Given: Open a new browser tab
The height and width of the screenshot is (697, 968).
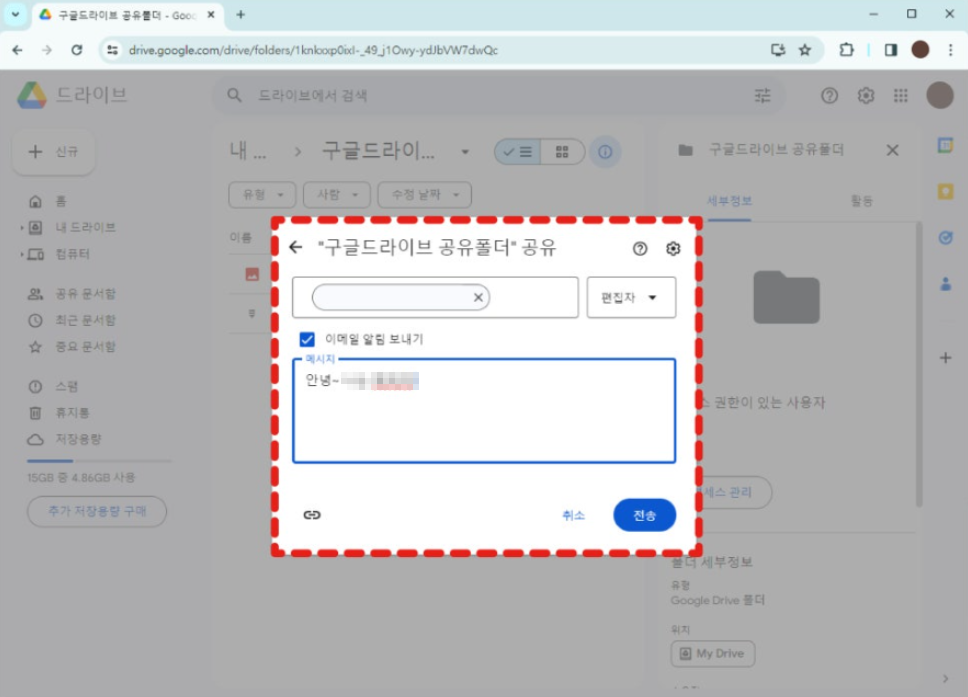Looking at the screenshot, I should click(241, 15).
